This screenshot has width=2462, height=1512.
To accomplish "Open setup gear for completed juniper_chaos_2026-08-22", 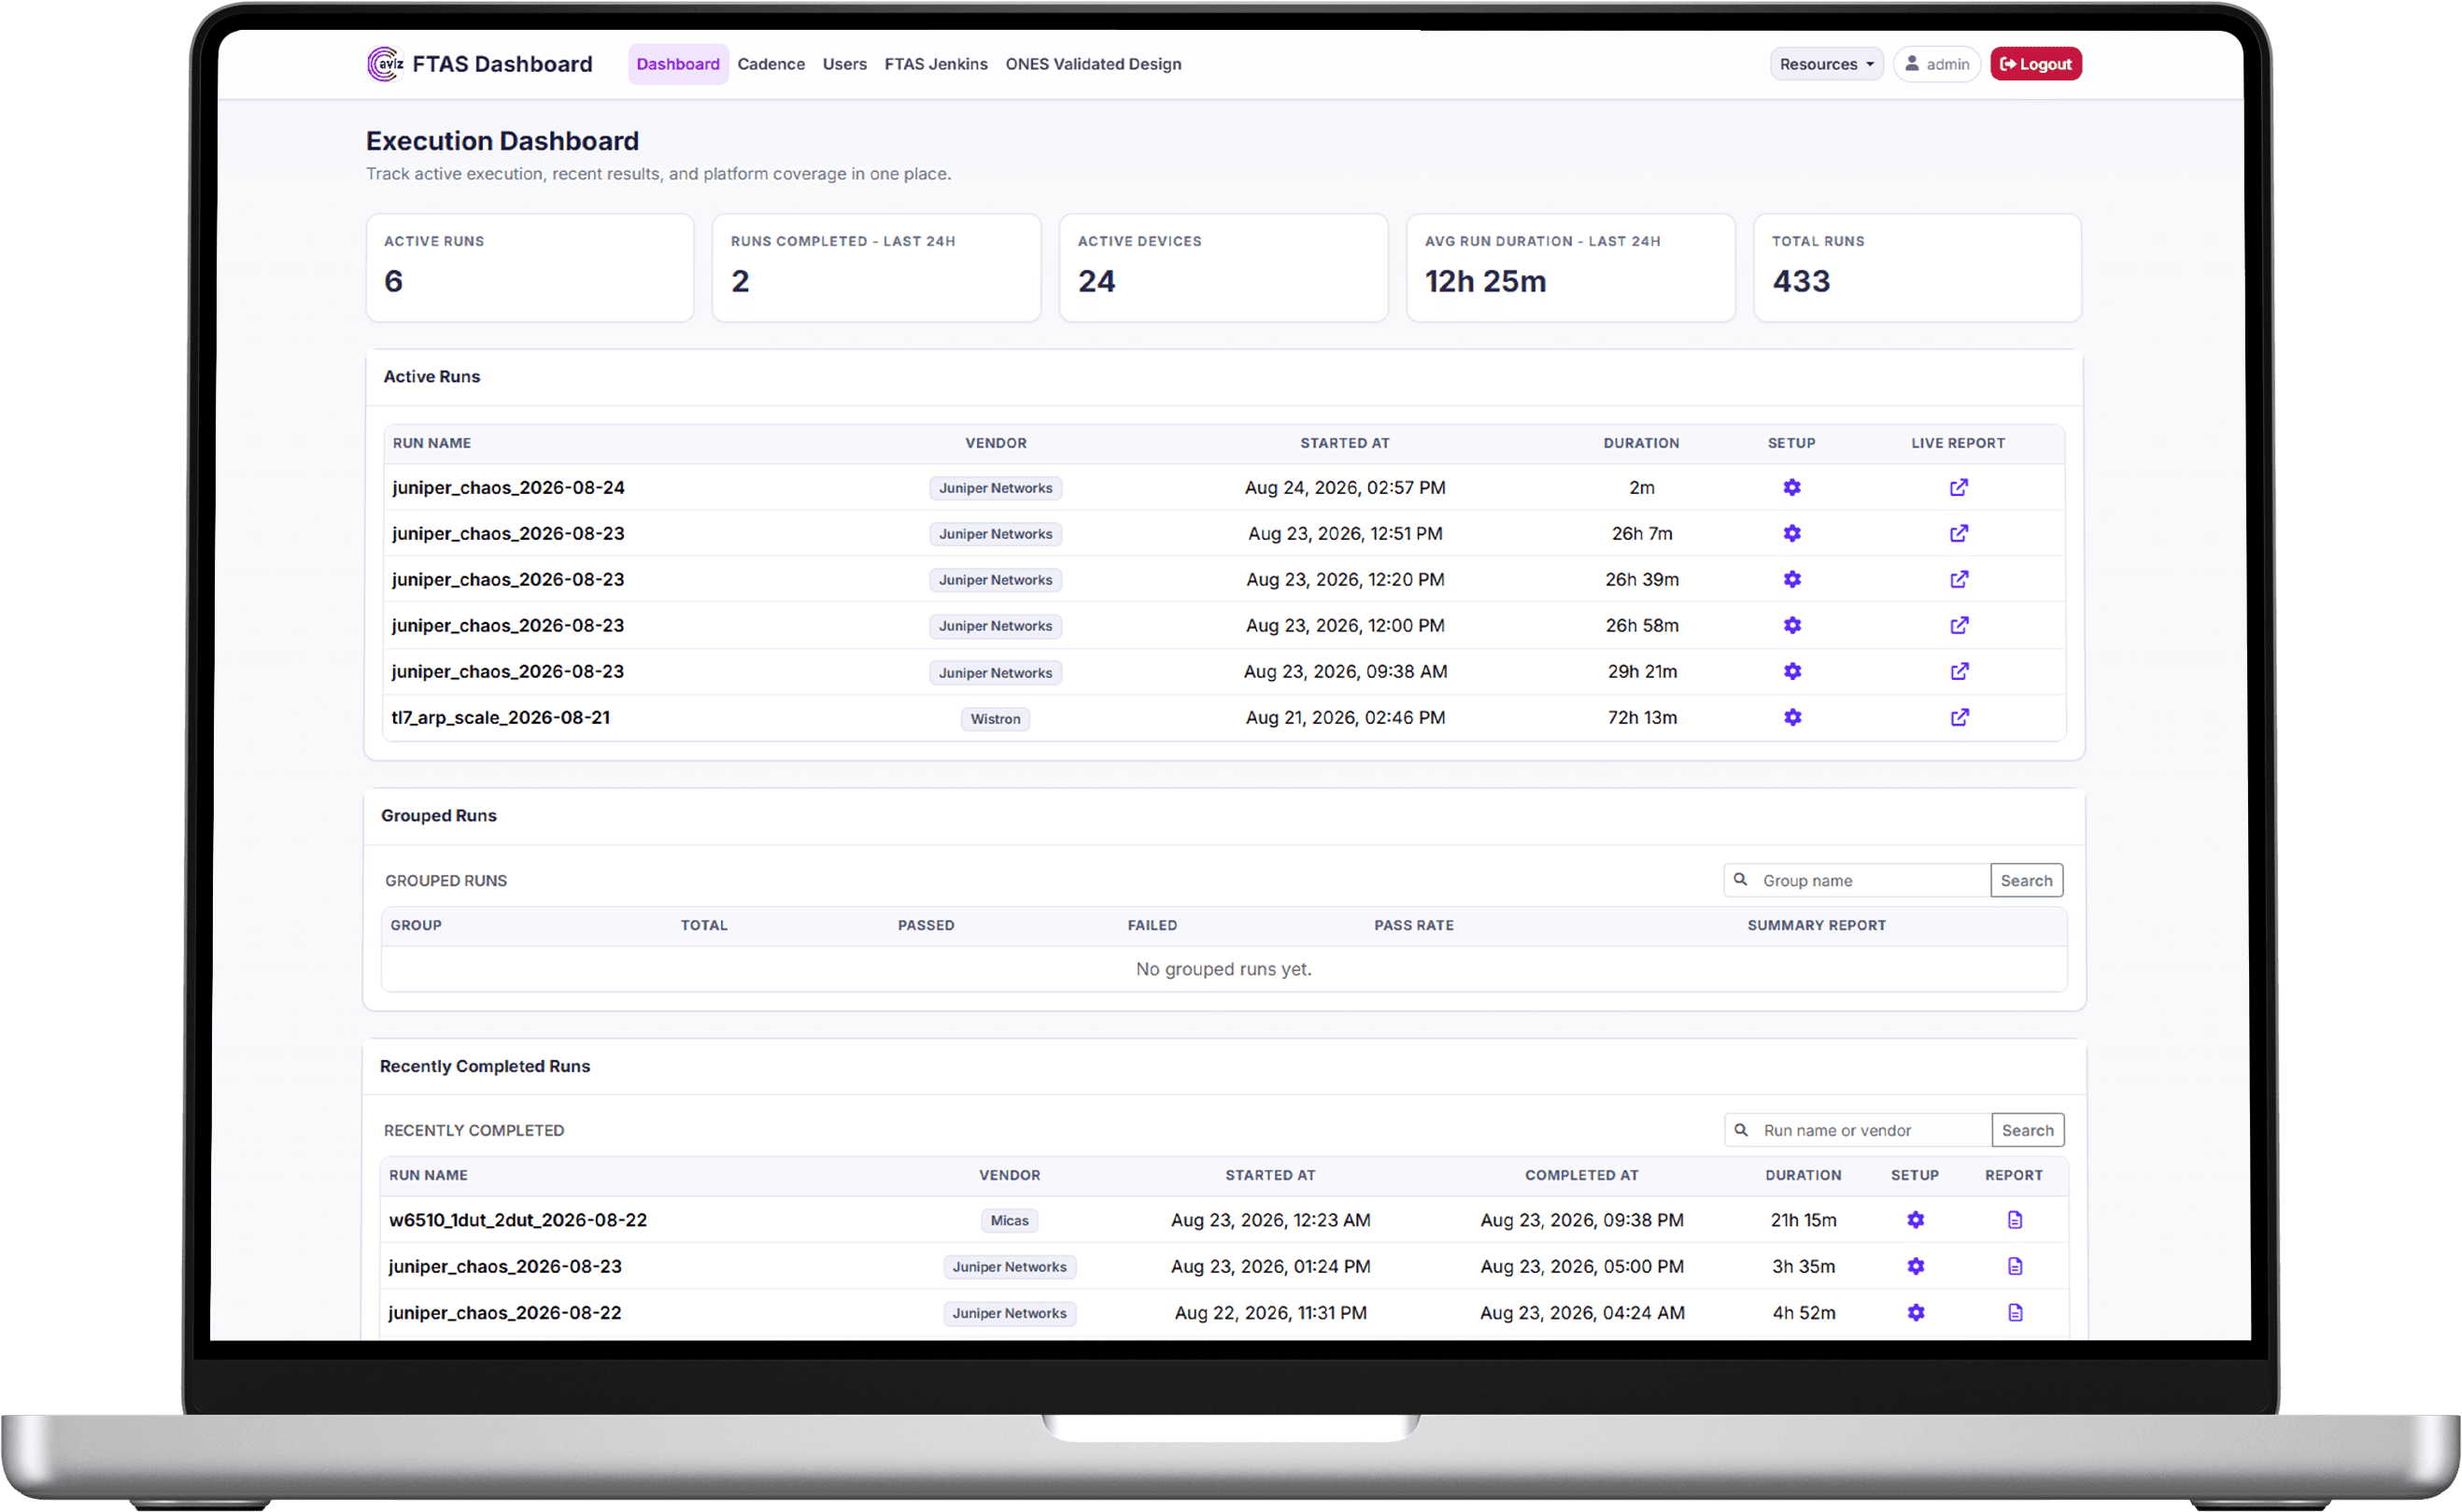I will tap(1915, 1312).
